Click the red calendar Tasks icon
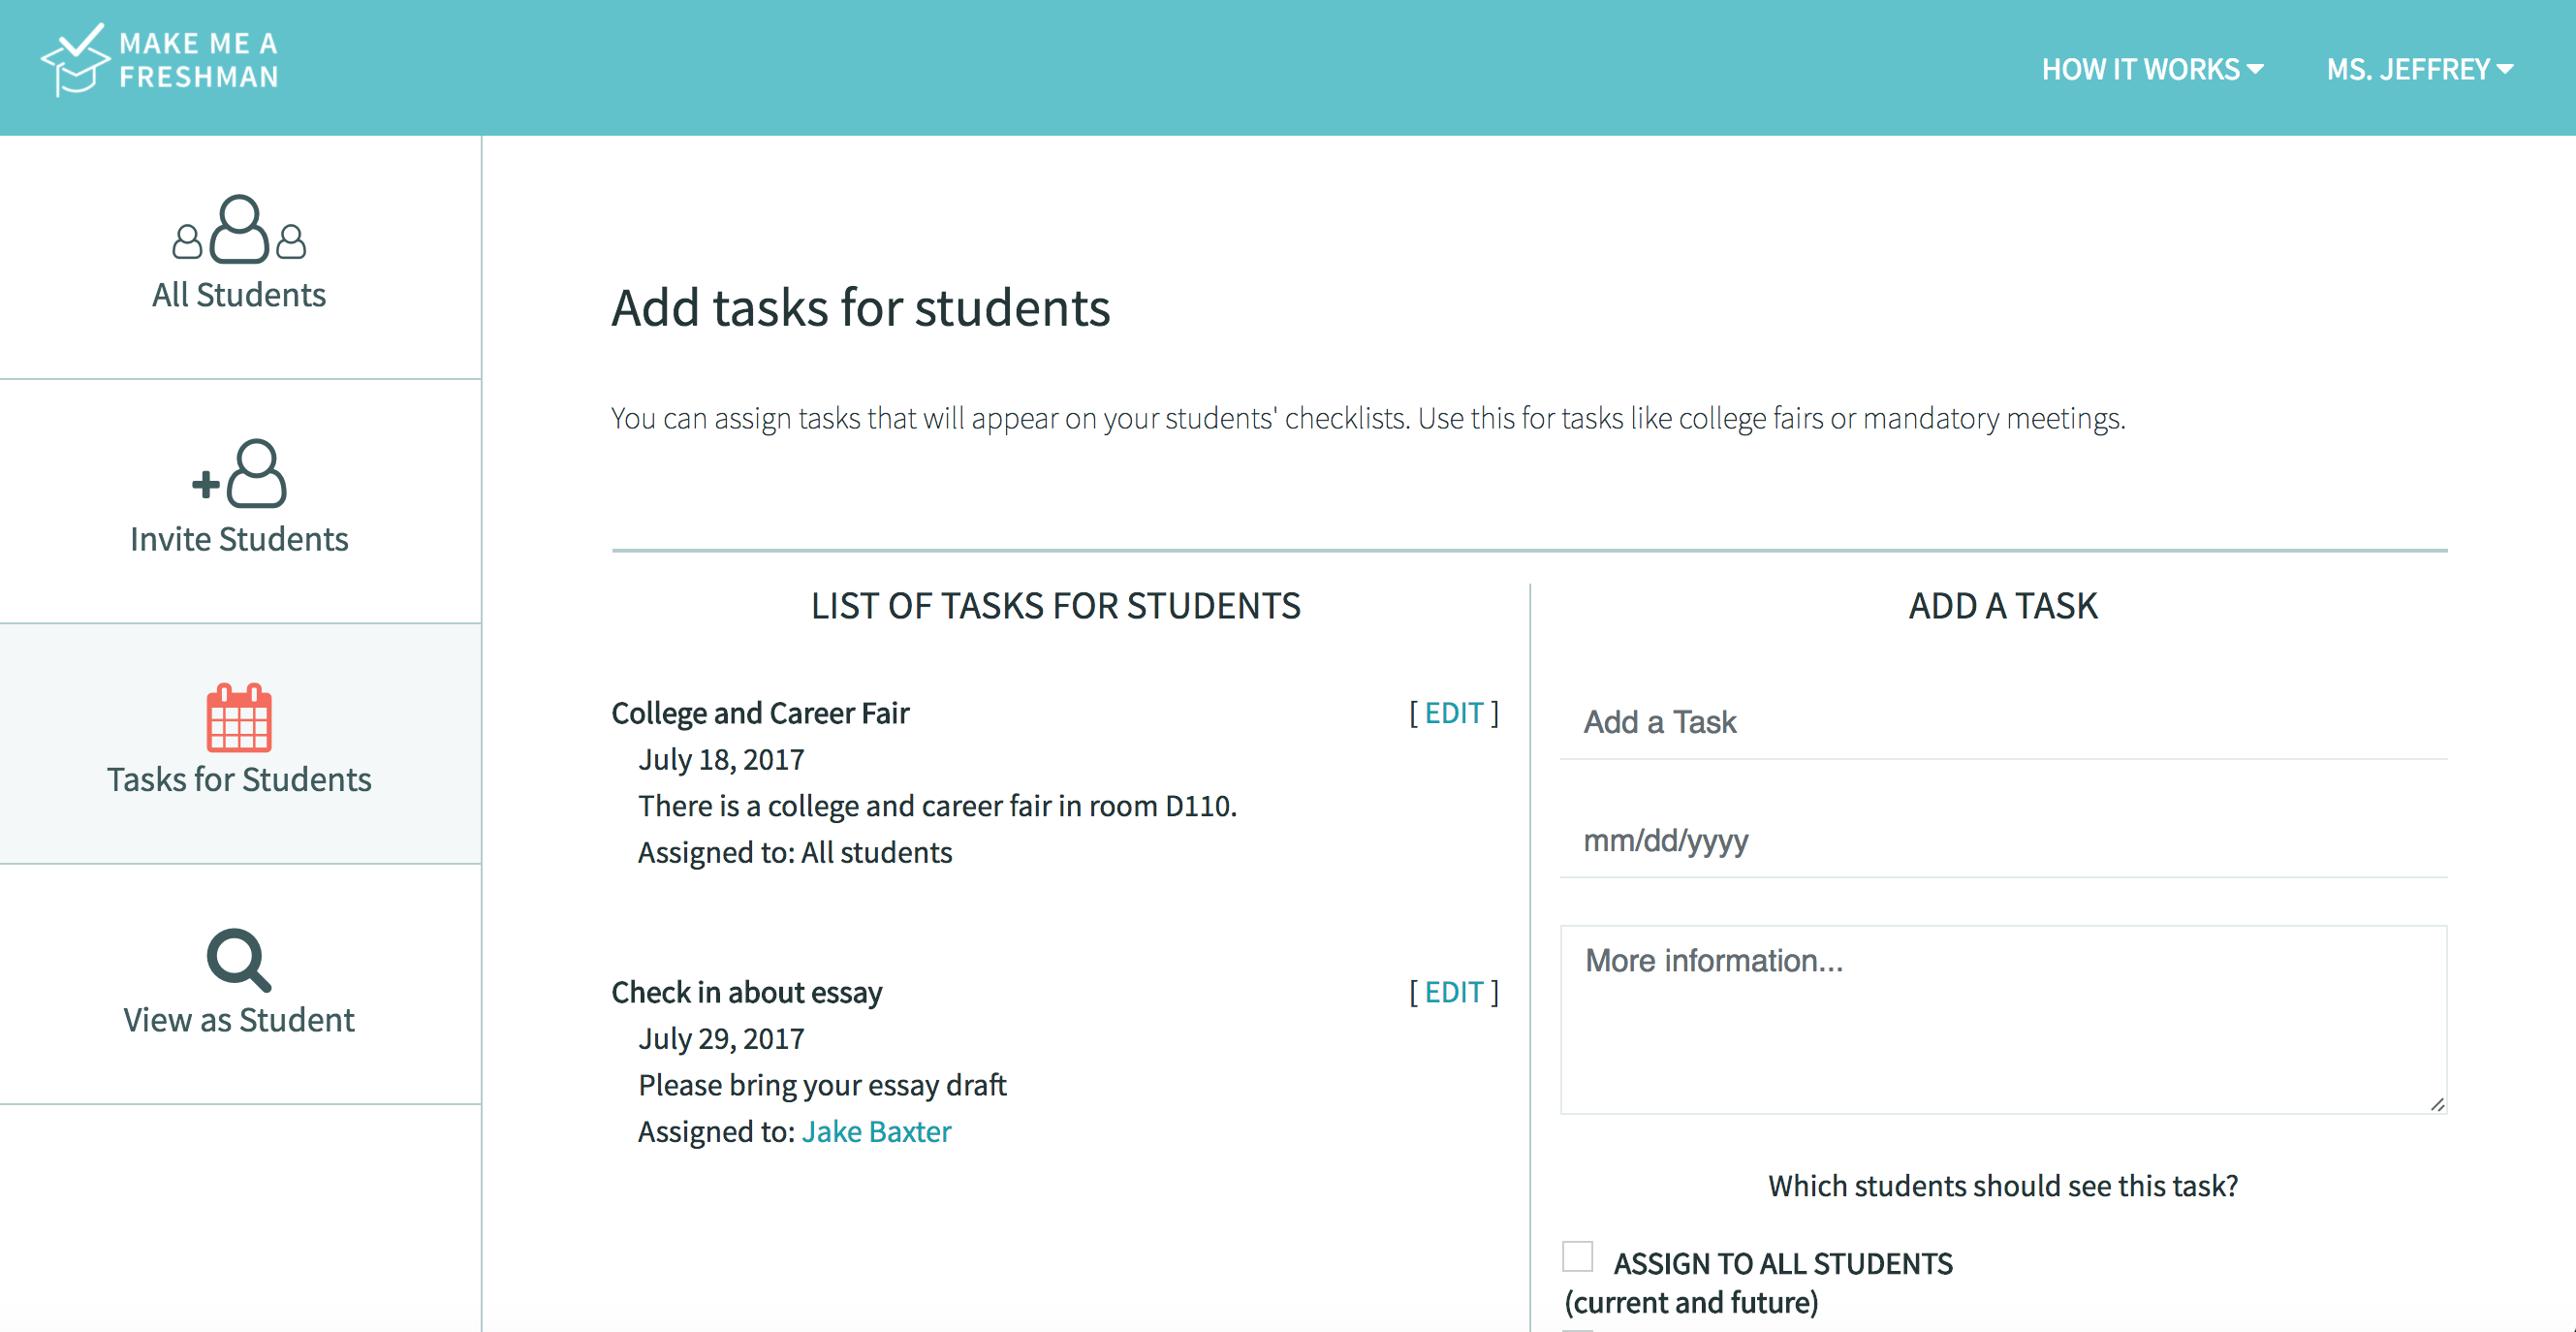 (x=239, y=717)
